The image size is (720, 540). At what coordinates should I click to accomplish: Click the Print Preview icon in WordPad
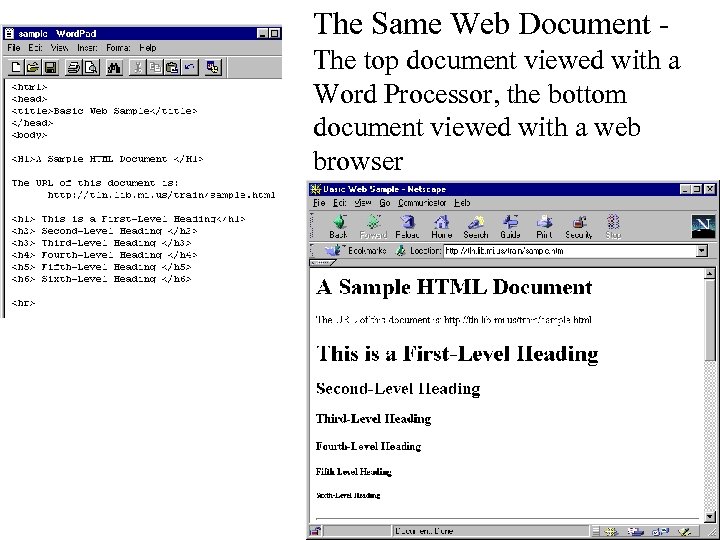click(x=91, y=68)
